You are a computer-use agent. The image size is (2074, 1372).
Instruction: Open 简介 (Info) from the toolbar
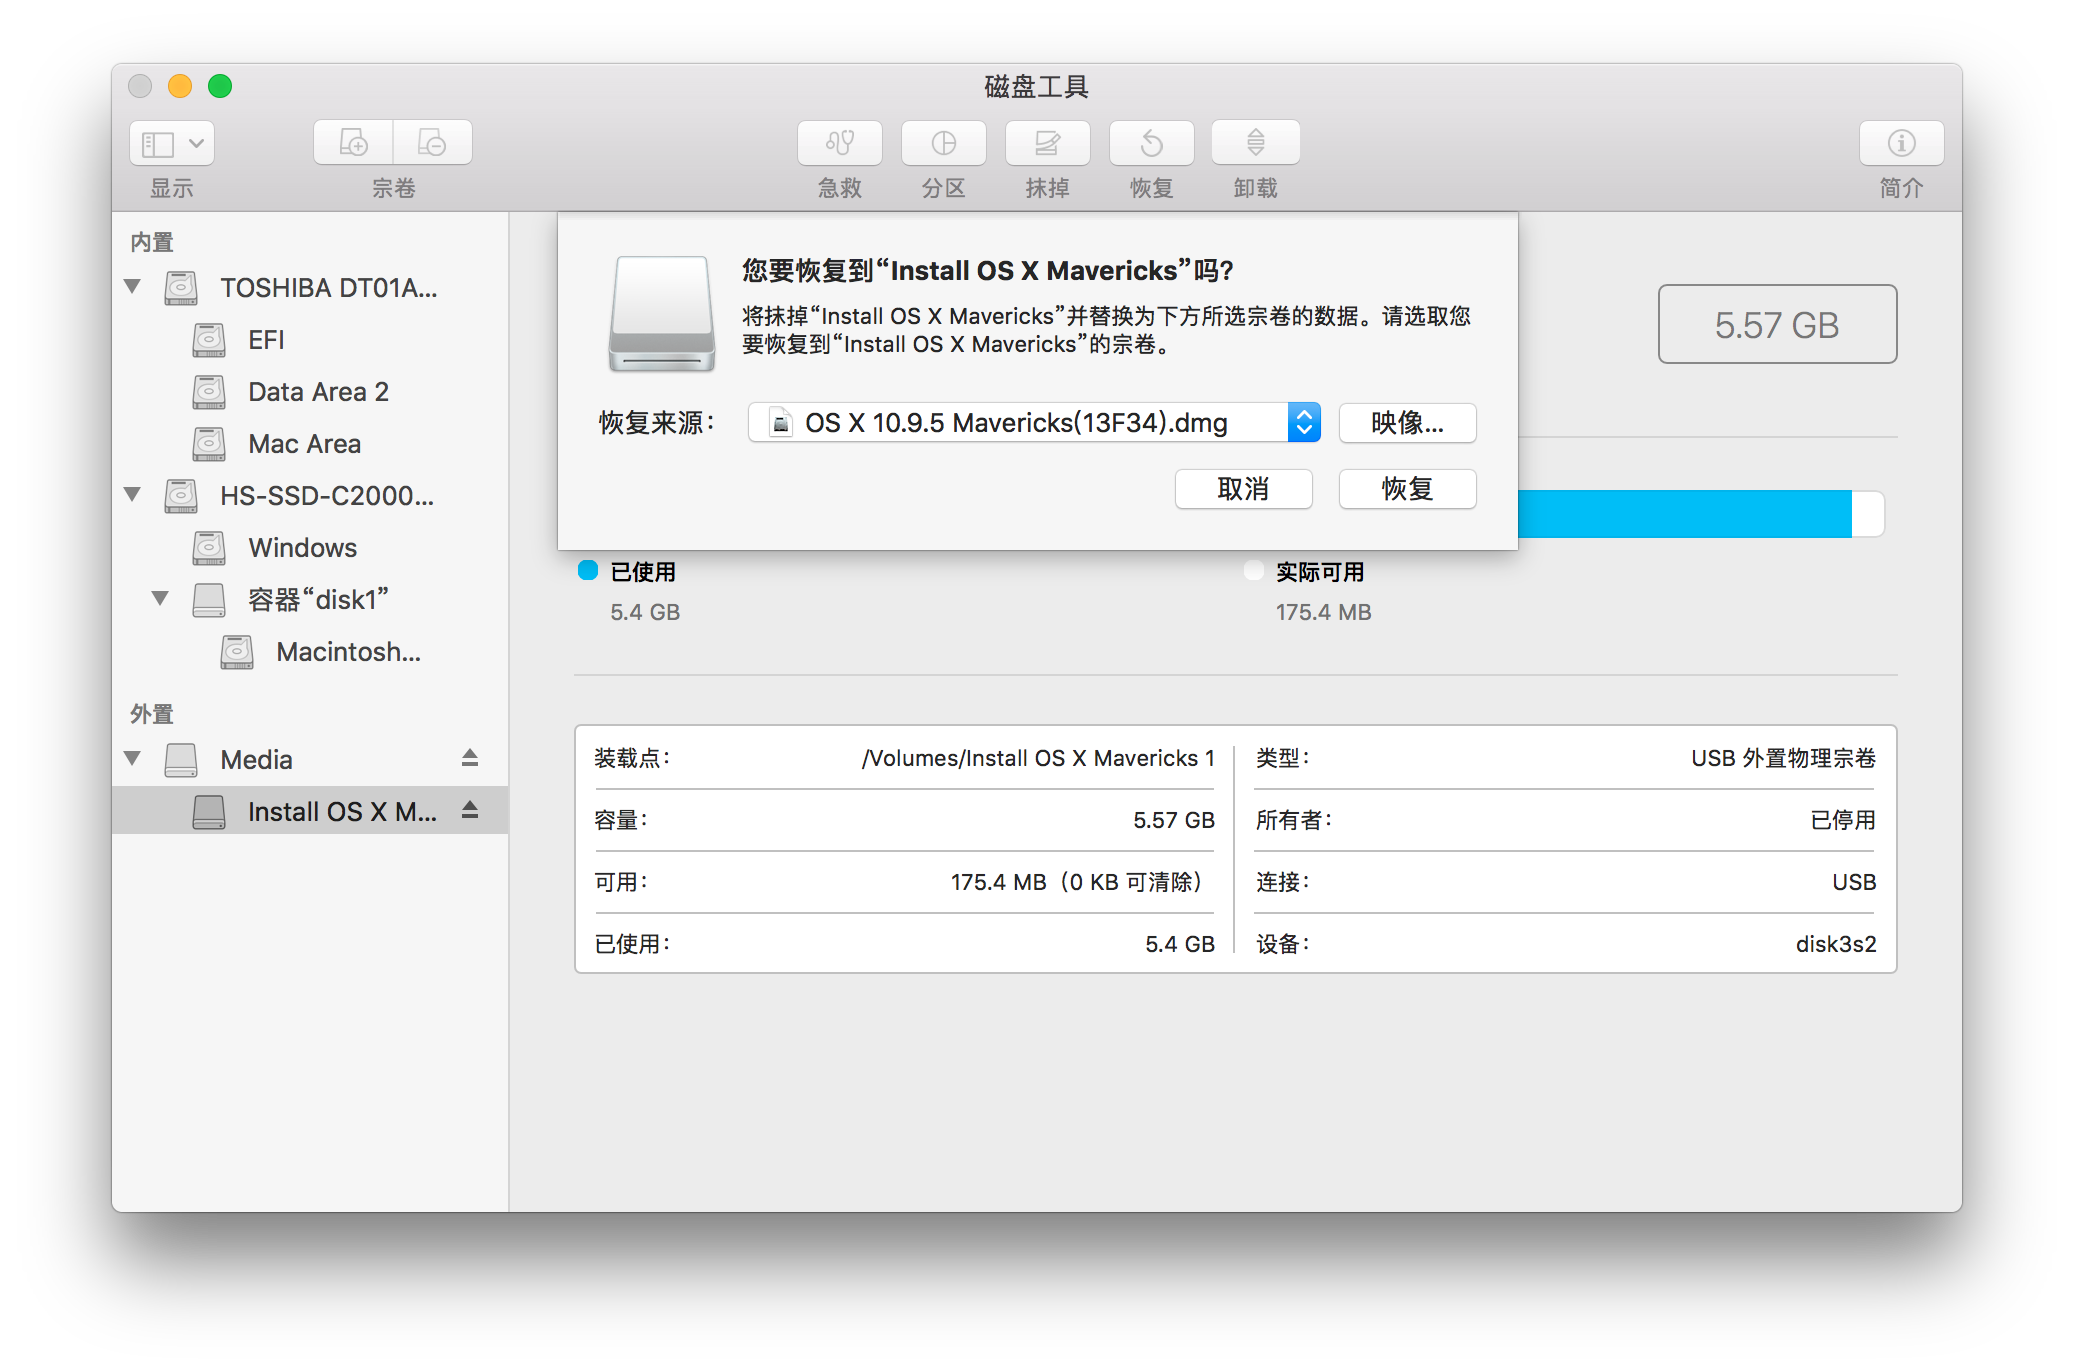click(1899, 143)
